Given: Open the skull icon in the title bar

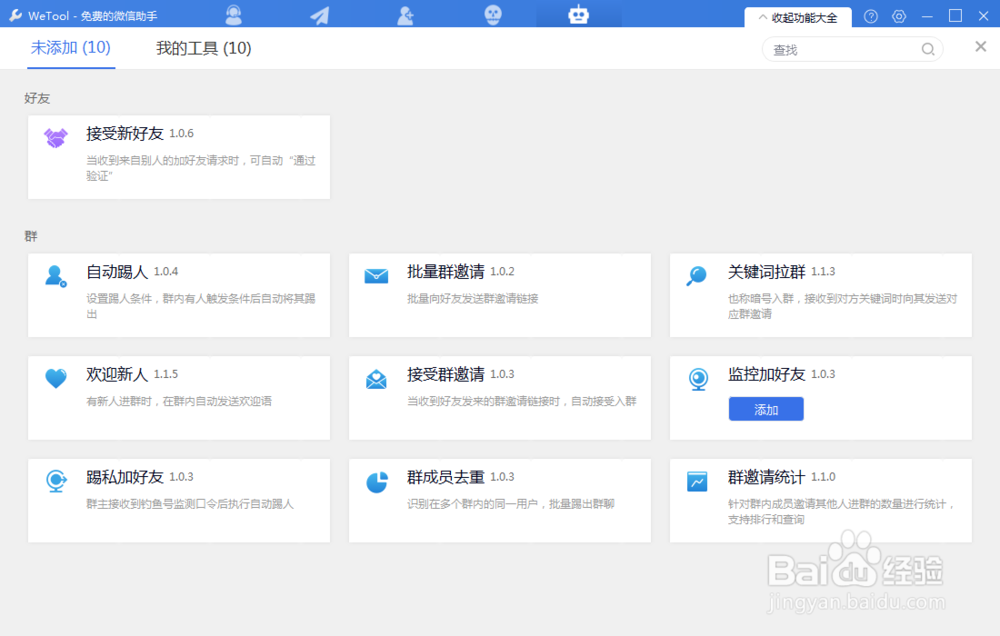Looking at the screenshot, I should click(493, 15).
